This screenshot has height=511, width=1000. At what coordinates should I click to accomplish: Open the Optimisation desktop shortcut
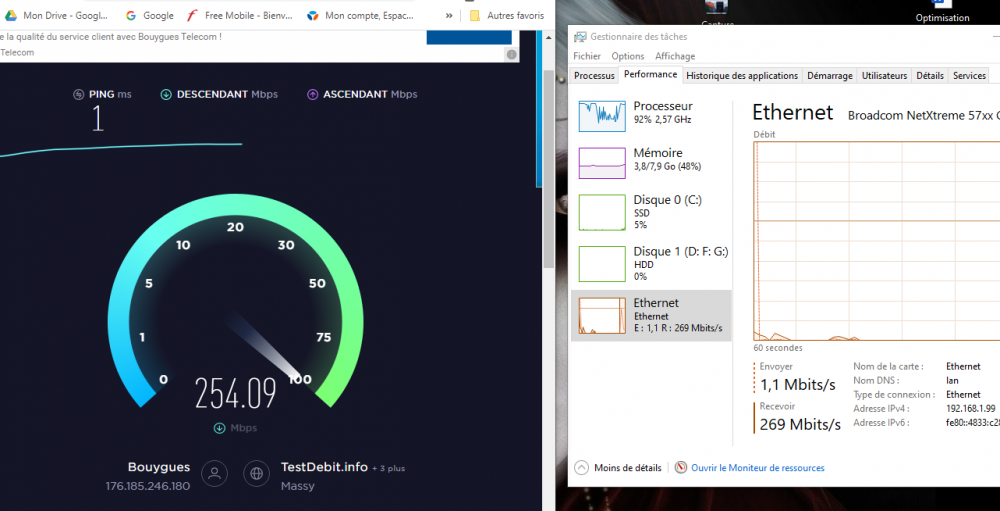point(942,11)
